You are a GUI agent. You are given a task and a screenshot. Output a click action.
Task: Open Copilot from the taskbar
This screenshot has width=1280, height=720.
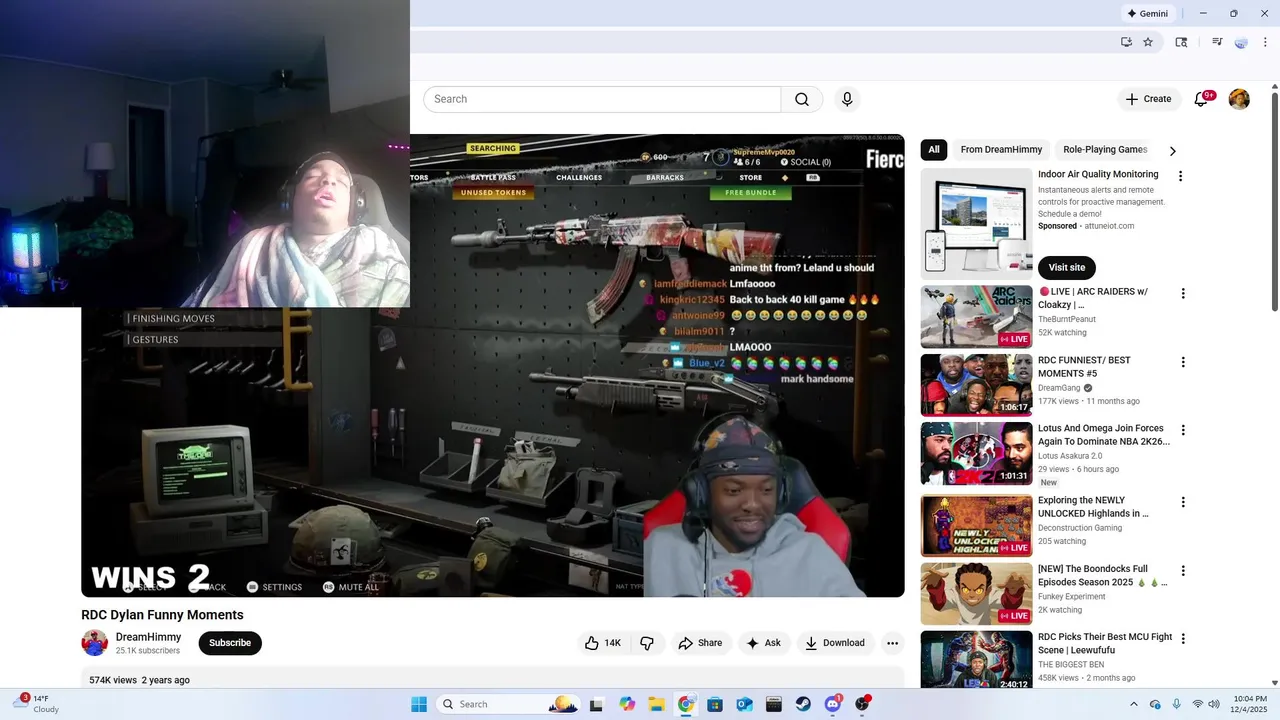pos(627,704)
